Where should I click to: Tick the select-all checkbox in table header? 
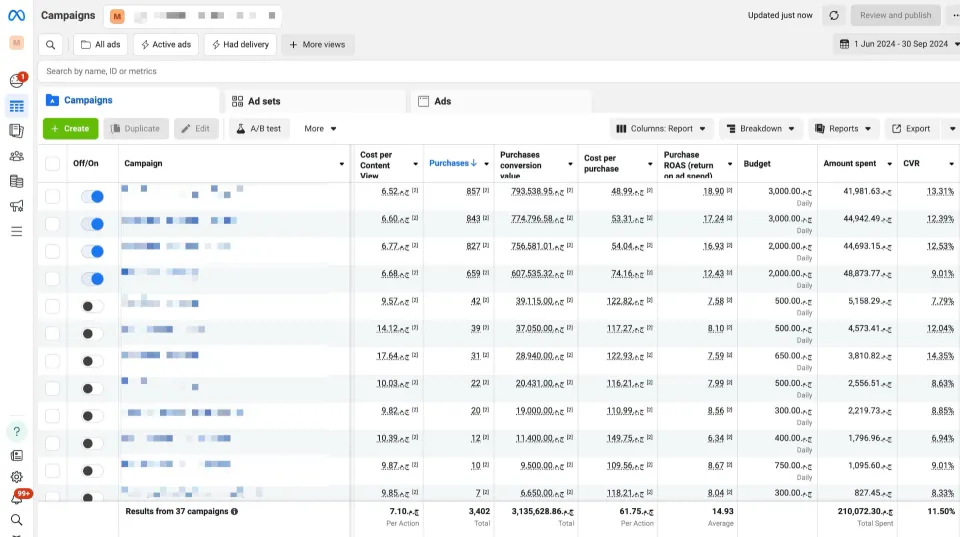tap(53, 163)
